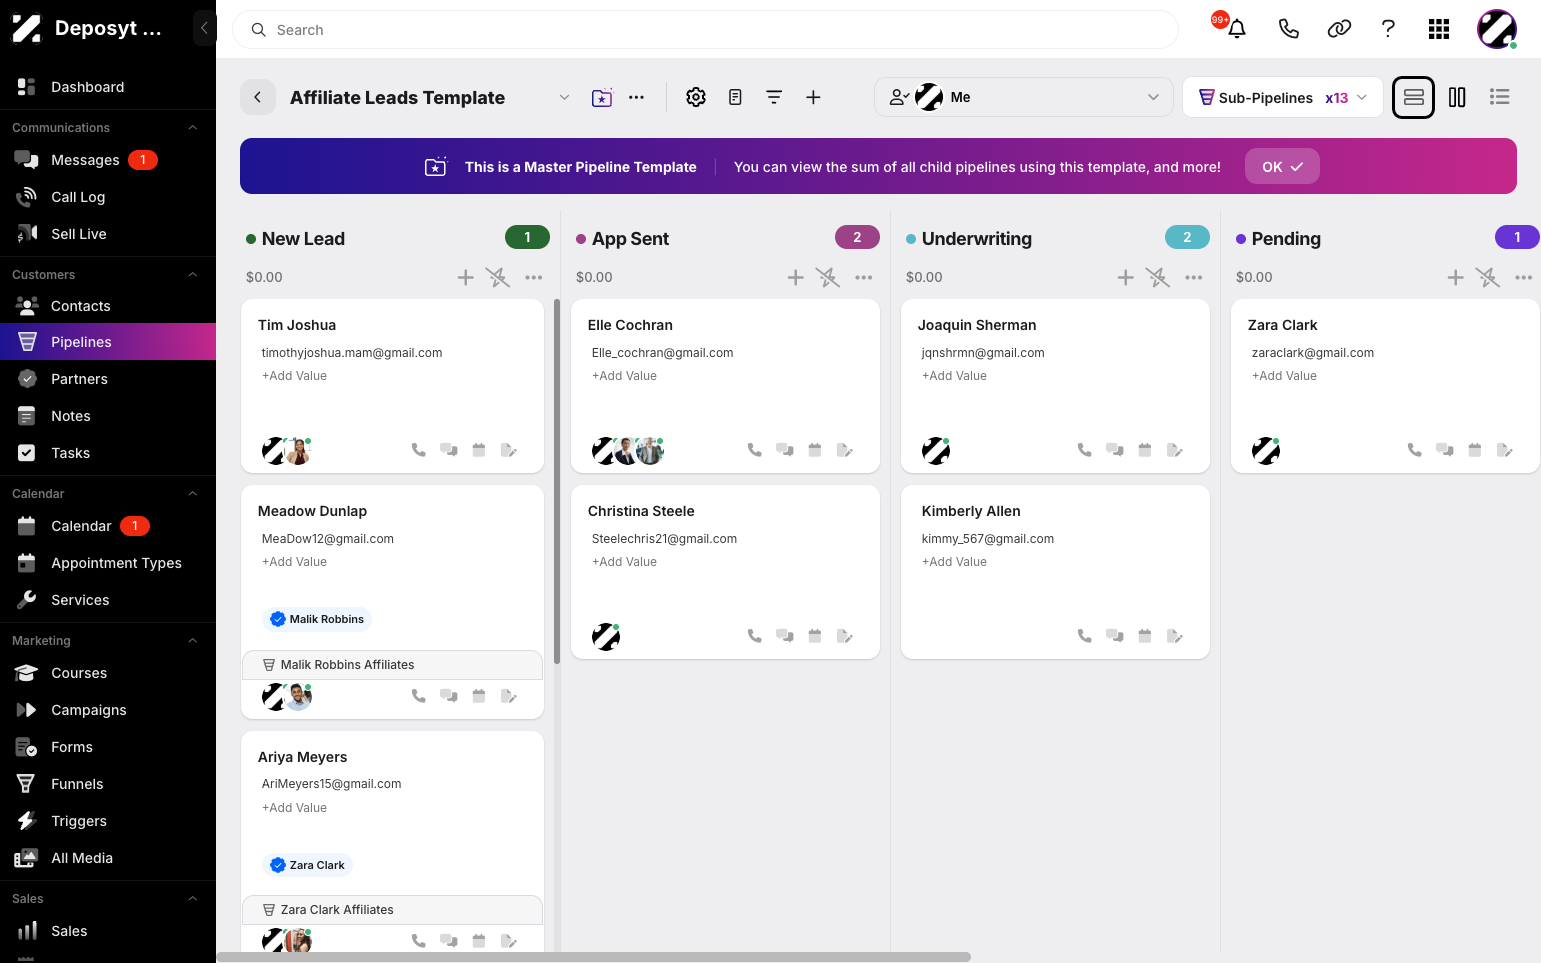Image resolution: width=1541 pixels, height=963 pixels.
Task: Add a note on Zara Clark card
Action: coord(1505,450)
